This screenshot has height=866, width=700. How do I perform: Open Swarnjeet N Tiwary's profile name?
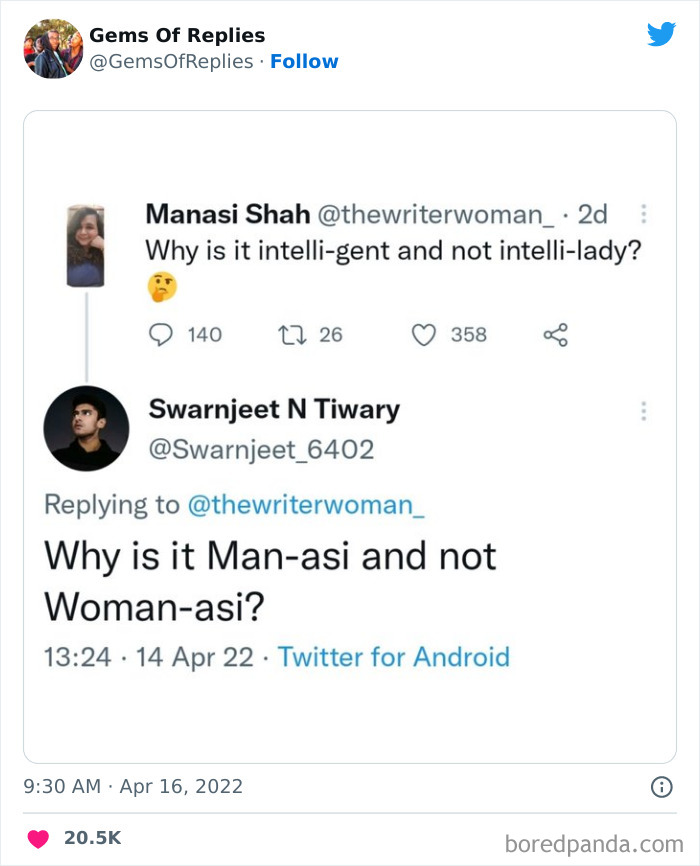[x=273, y=409]
